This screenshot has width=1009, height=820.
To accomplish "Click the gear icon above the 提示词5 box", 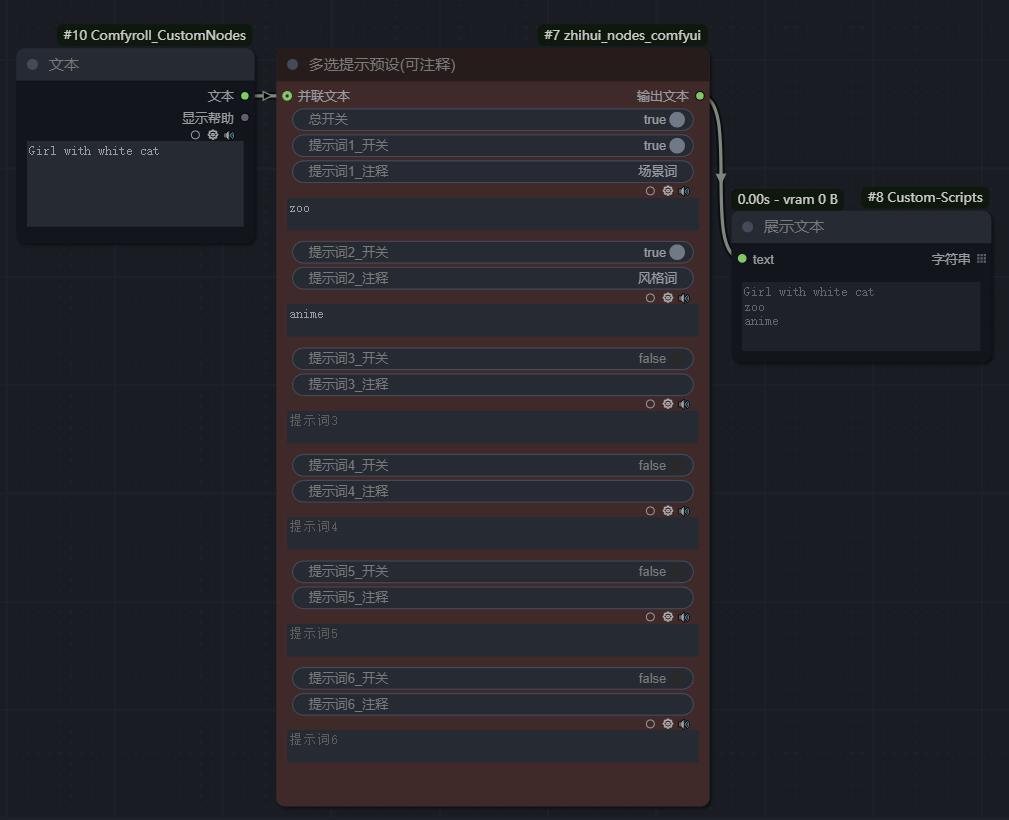I will tap(668, 617).
